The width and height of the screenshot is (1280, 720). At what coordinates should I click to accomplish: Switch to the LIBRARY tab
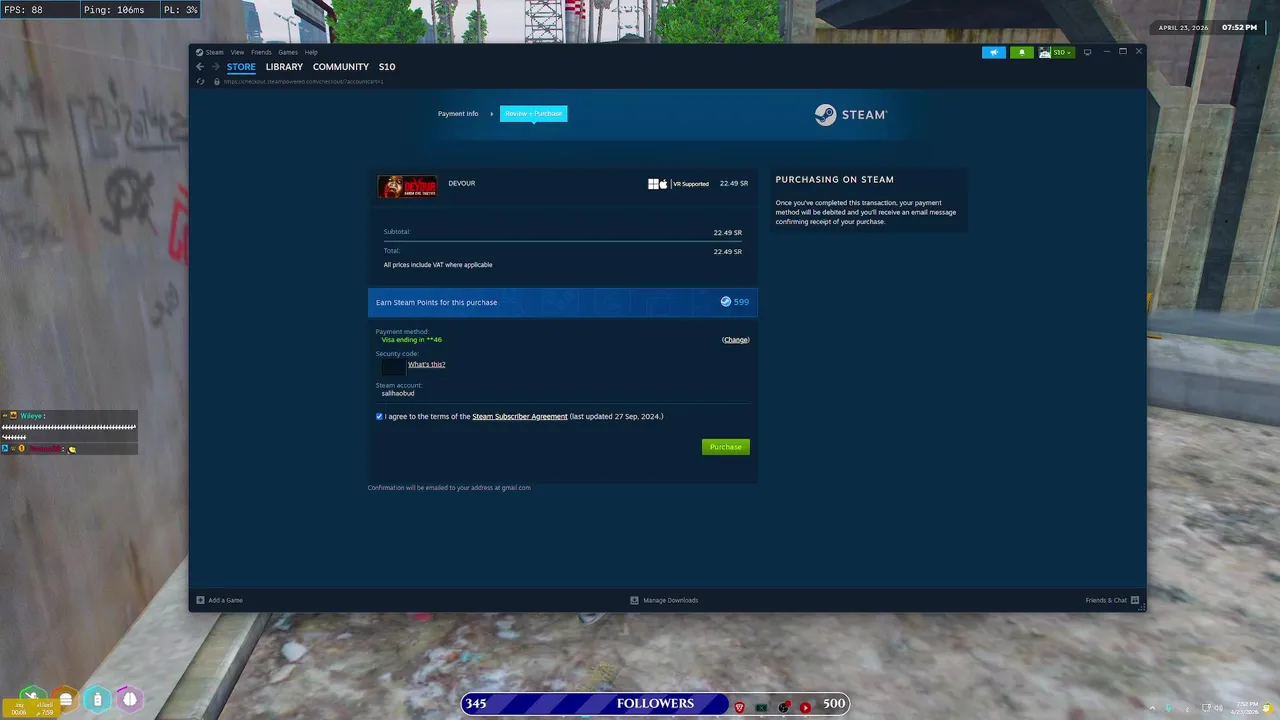coord(284,67)
